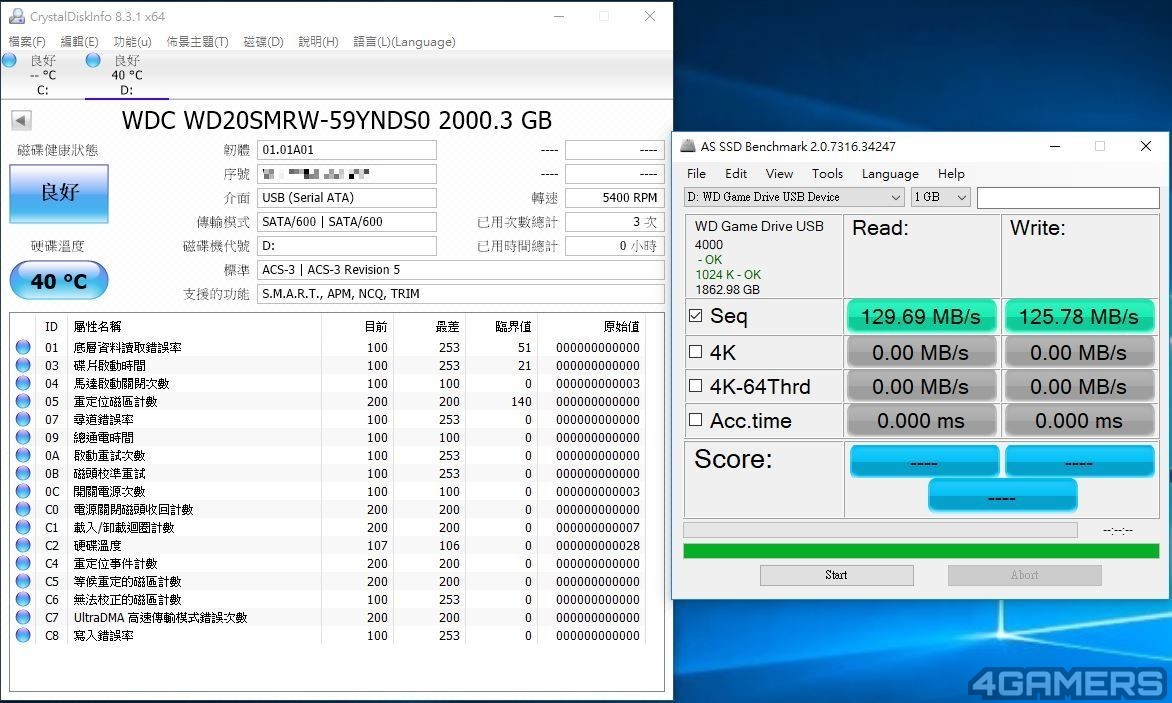Click status icon for attribute ID 04

point(23,383)
